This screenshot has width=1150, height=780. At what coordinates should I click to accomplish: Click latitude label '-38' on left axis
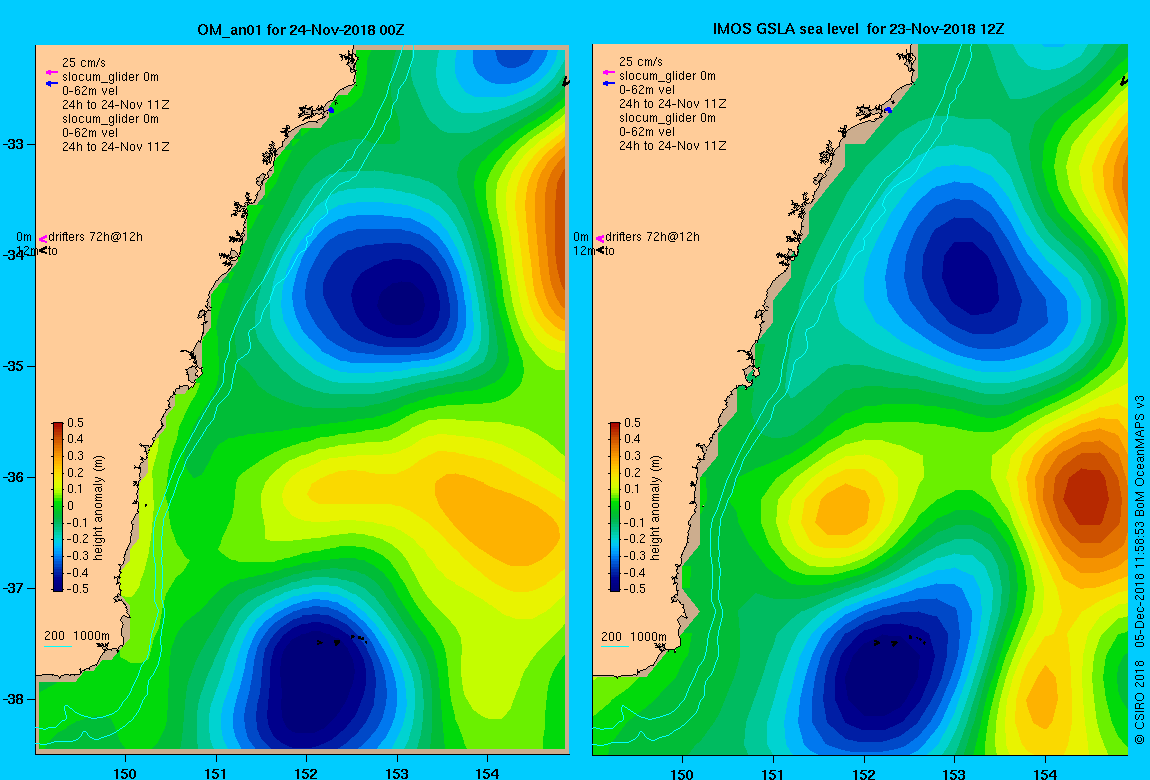[13, 699]
